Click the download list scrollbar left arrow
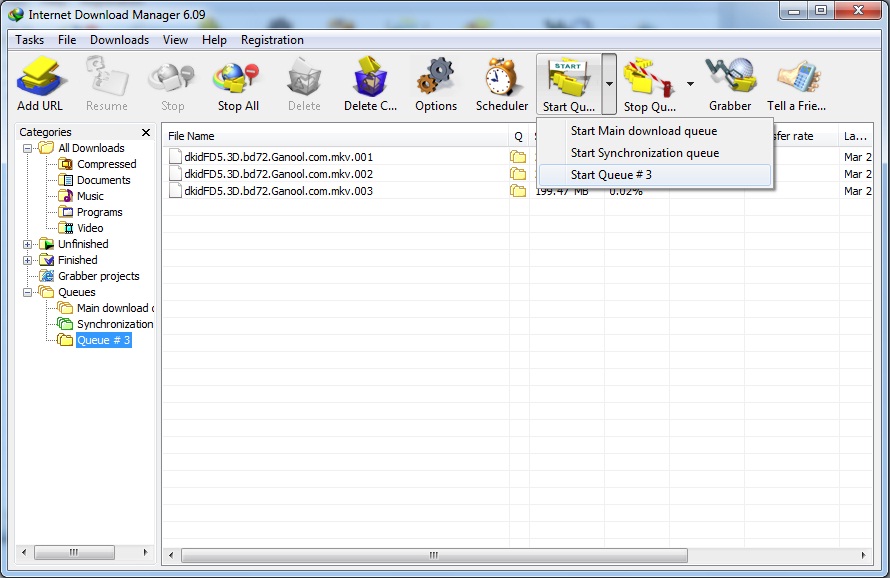Screen dimensions: 890x578 [x=171, y=555]
